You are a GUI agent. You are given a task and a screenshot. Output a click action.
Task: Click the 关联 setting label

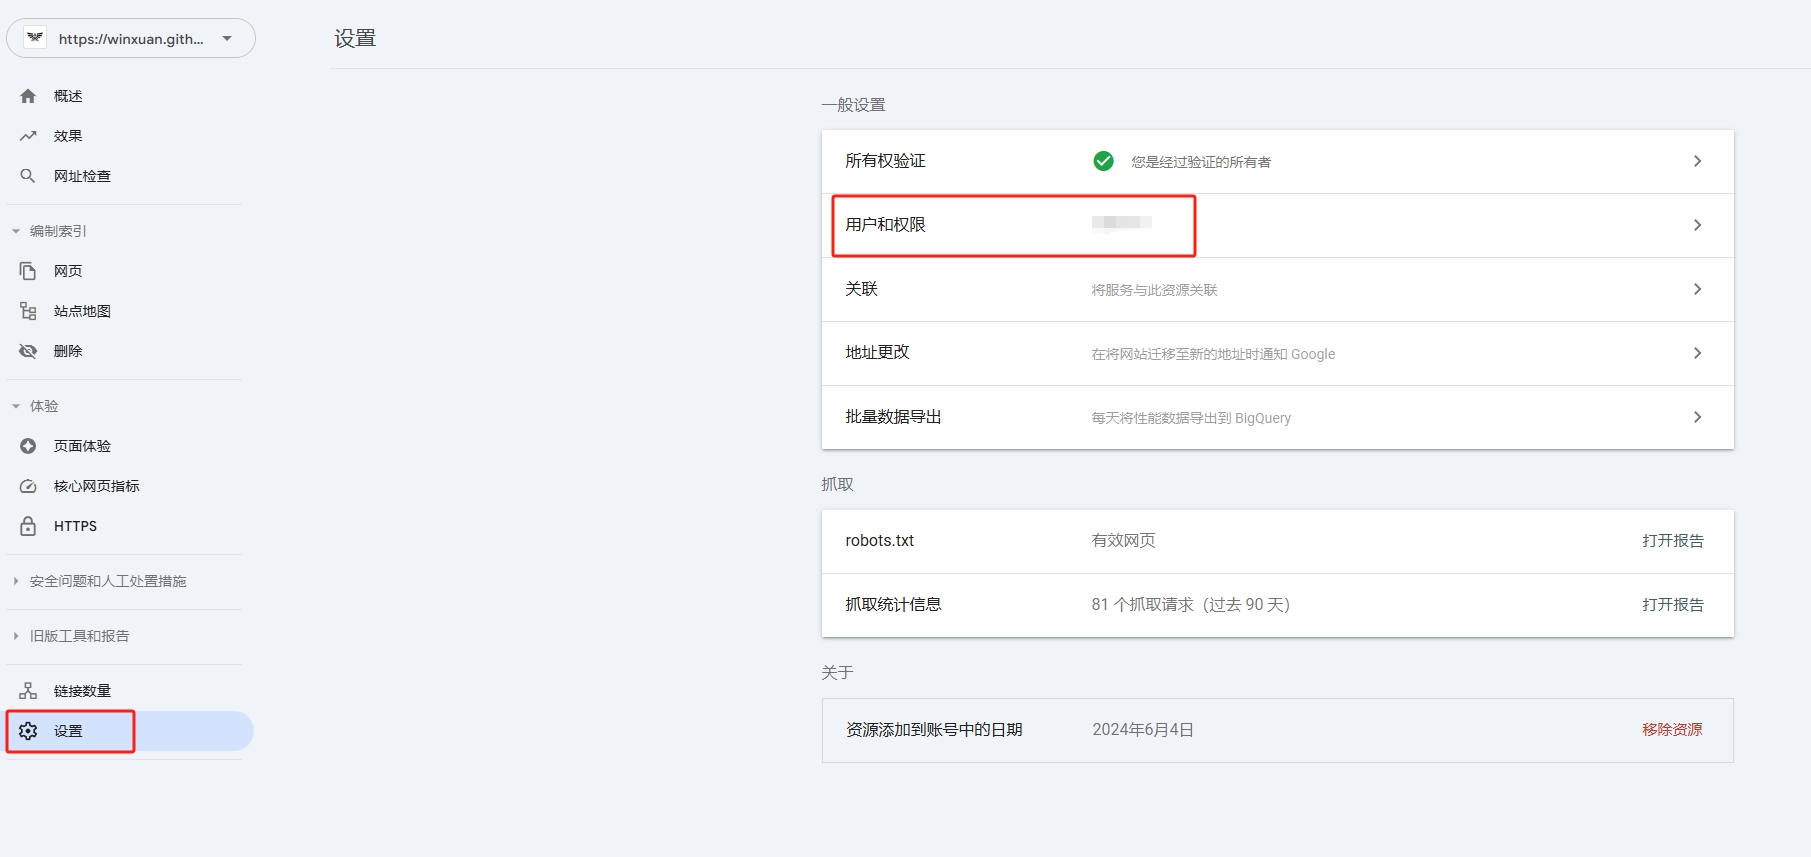tap(861, 289)
